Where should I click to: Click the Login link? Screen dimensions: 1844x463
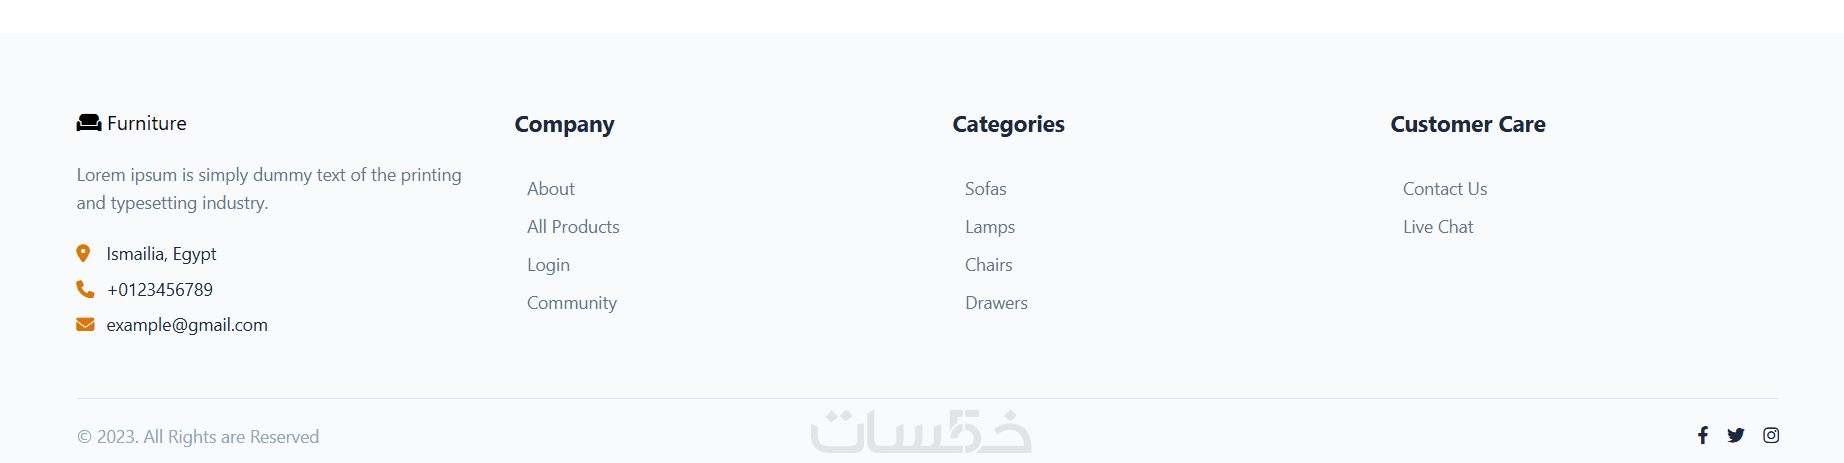pos(548,265)
